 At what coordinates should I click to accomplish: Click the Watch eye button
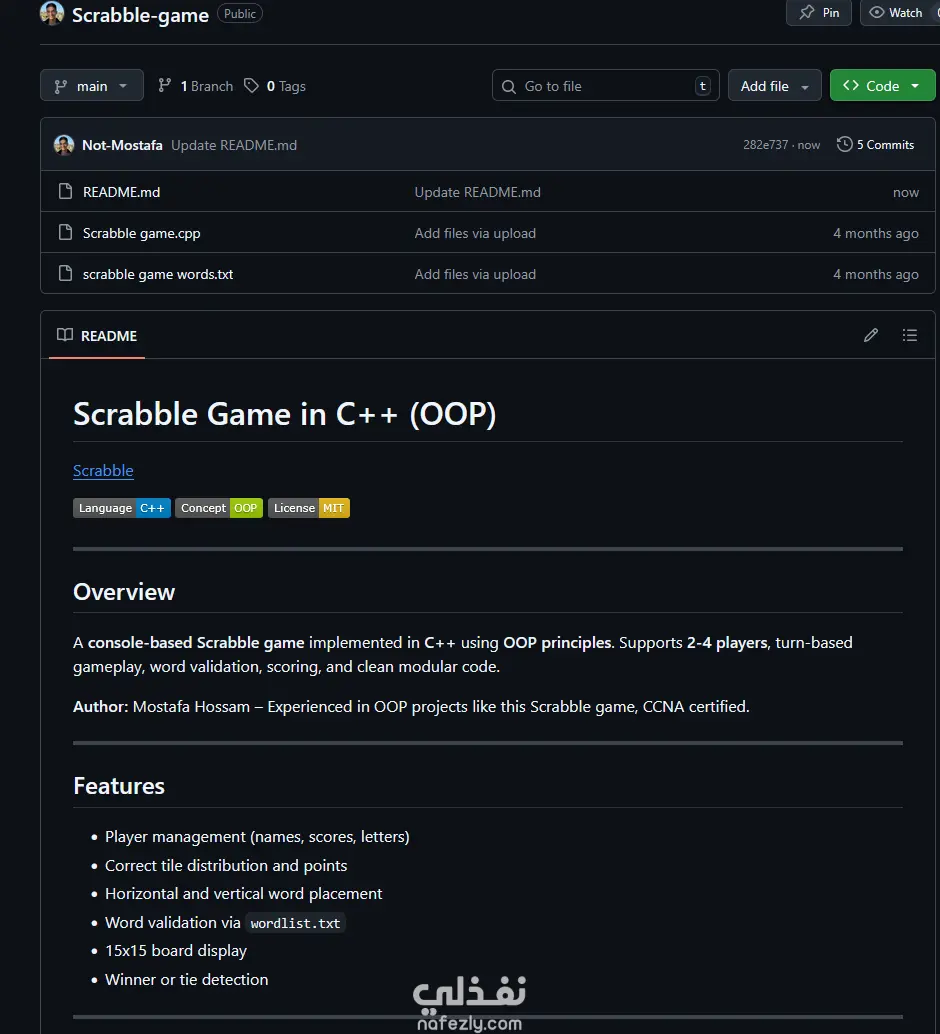(896, 13)
